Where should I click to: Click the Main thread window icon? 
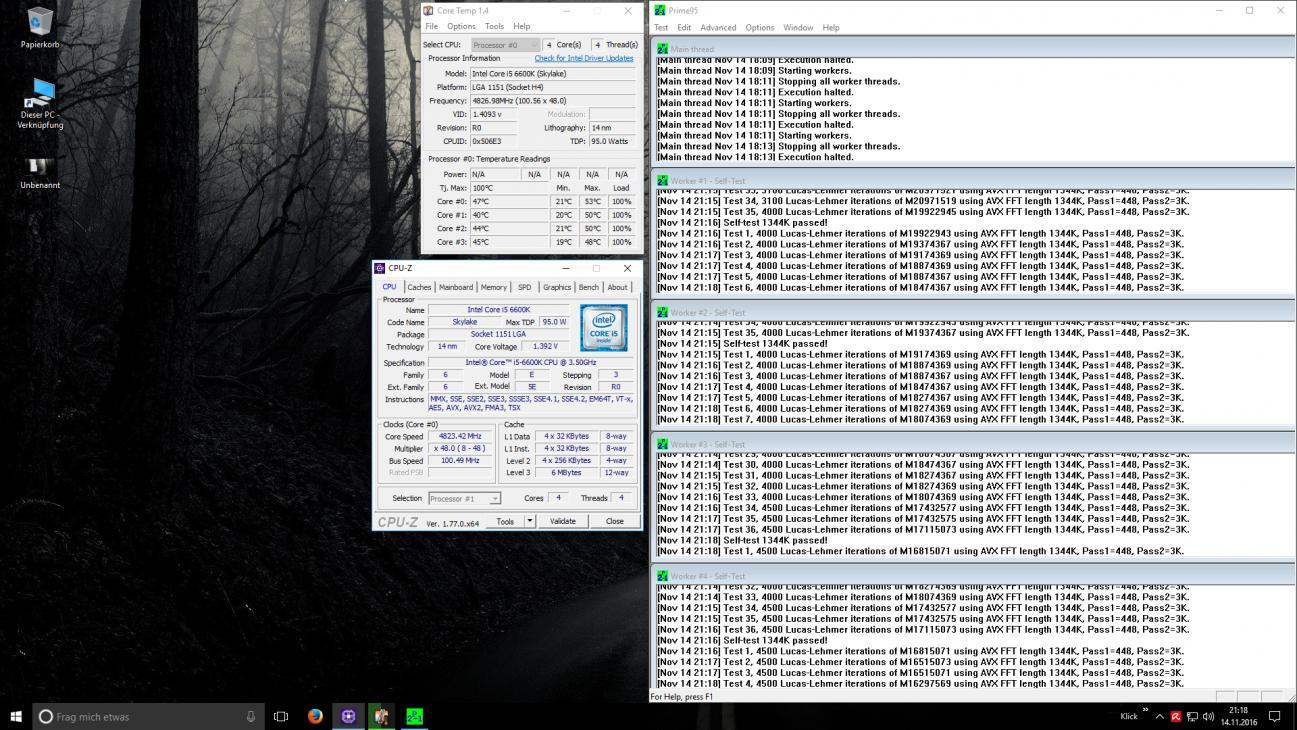pyautogui.click(x=662, y=48)
